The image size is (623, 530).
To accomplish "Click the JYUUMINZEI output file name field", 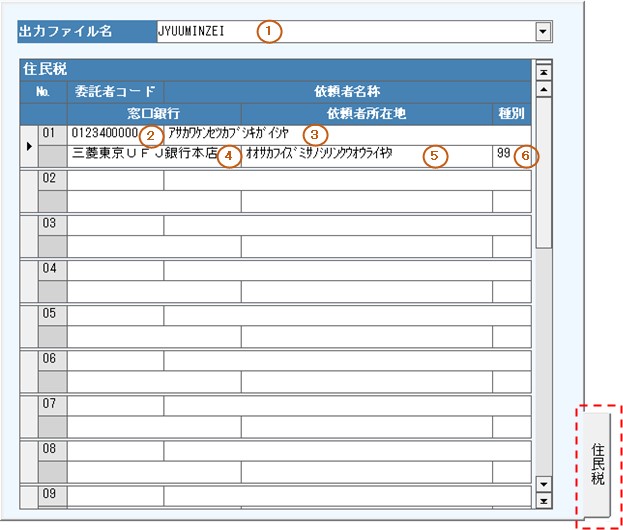I will point(340,32).
